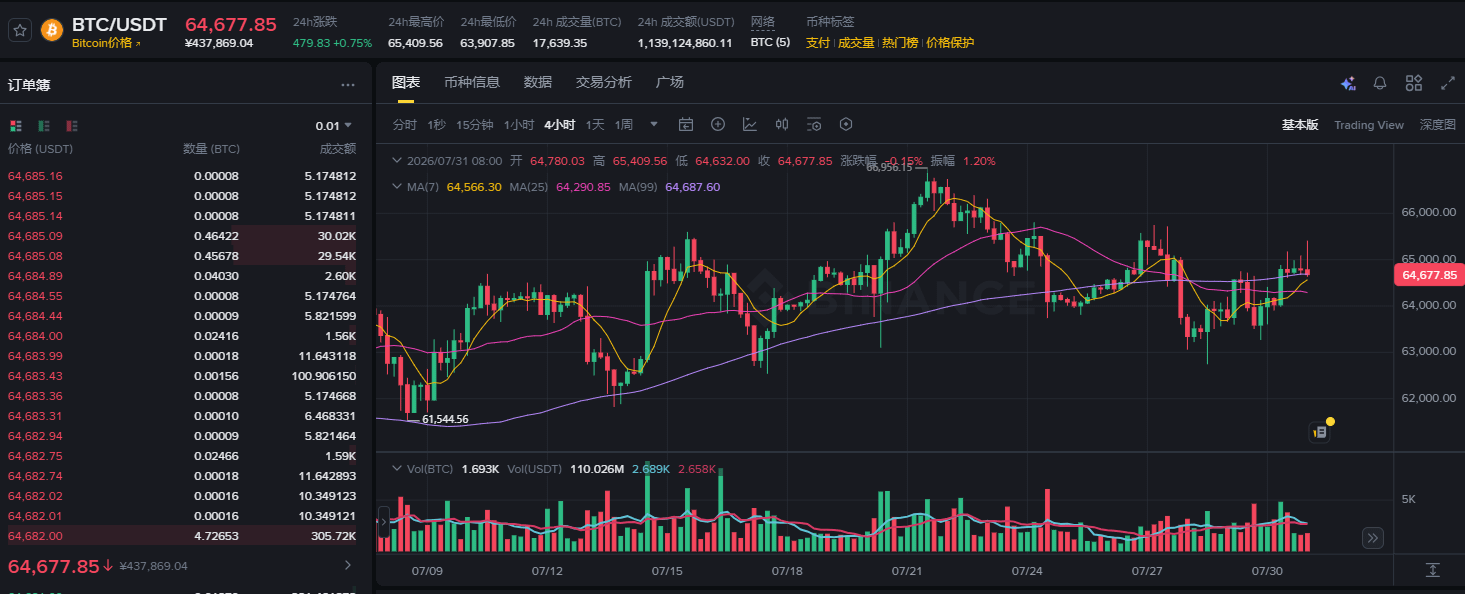The image size is (1465, 594).
Task: Click the 热门榜 coin tag
Action: pos(900,43)
